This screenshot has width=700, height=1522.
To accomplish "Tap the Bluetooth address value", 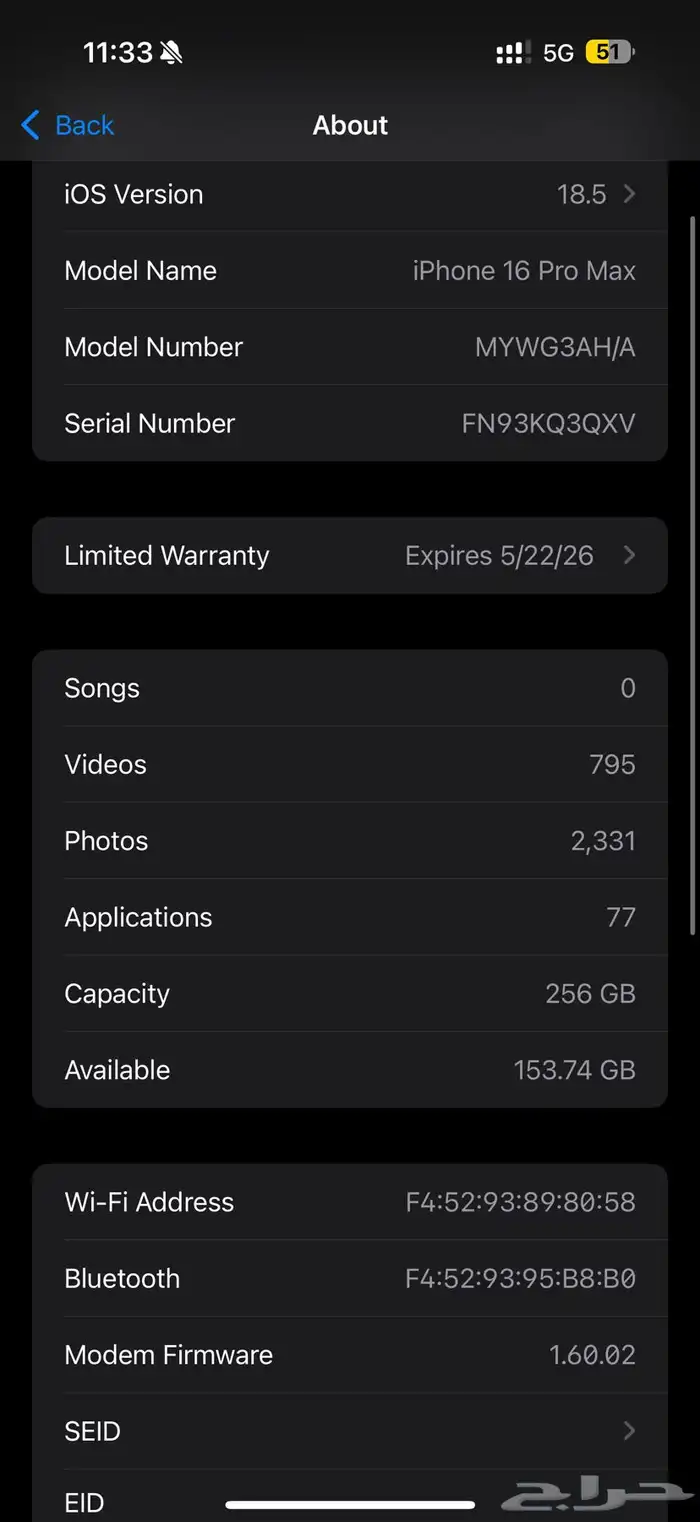I will pos(520,1278).
